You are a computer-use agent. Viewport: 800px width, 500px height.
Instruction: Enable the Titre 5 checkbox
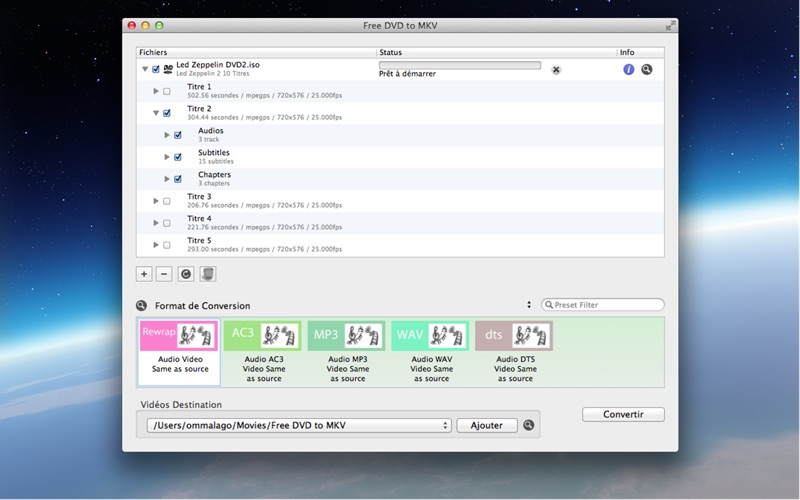[167, 245]
